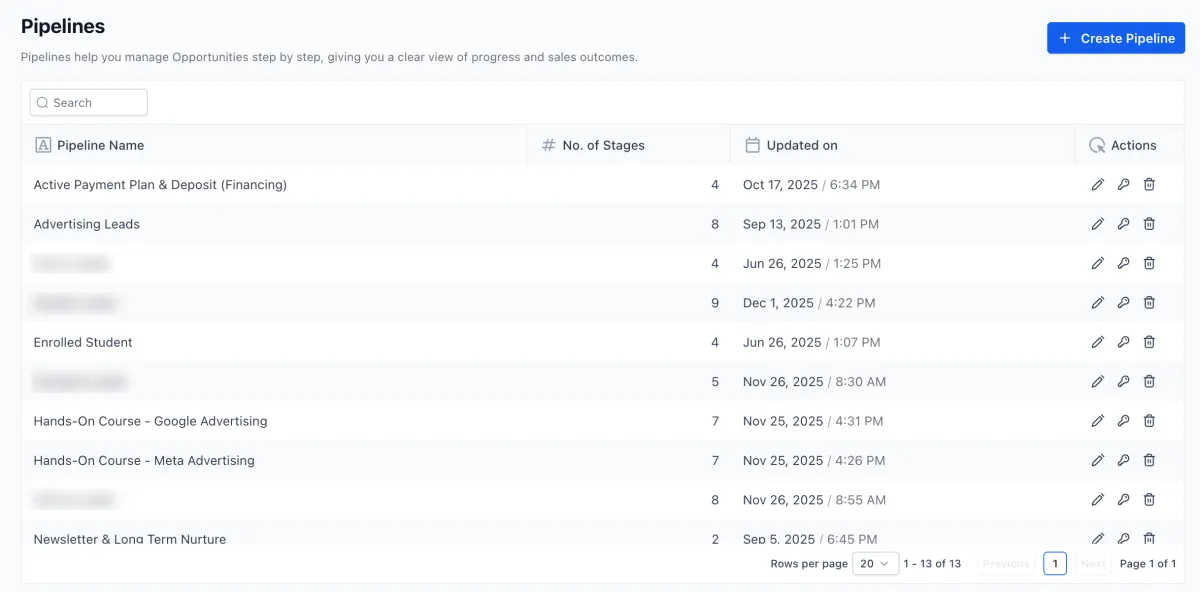
Task: Click the Next page button
Action: point(1093,564)
